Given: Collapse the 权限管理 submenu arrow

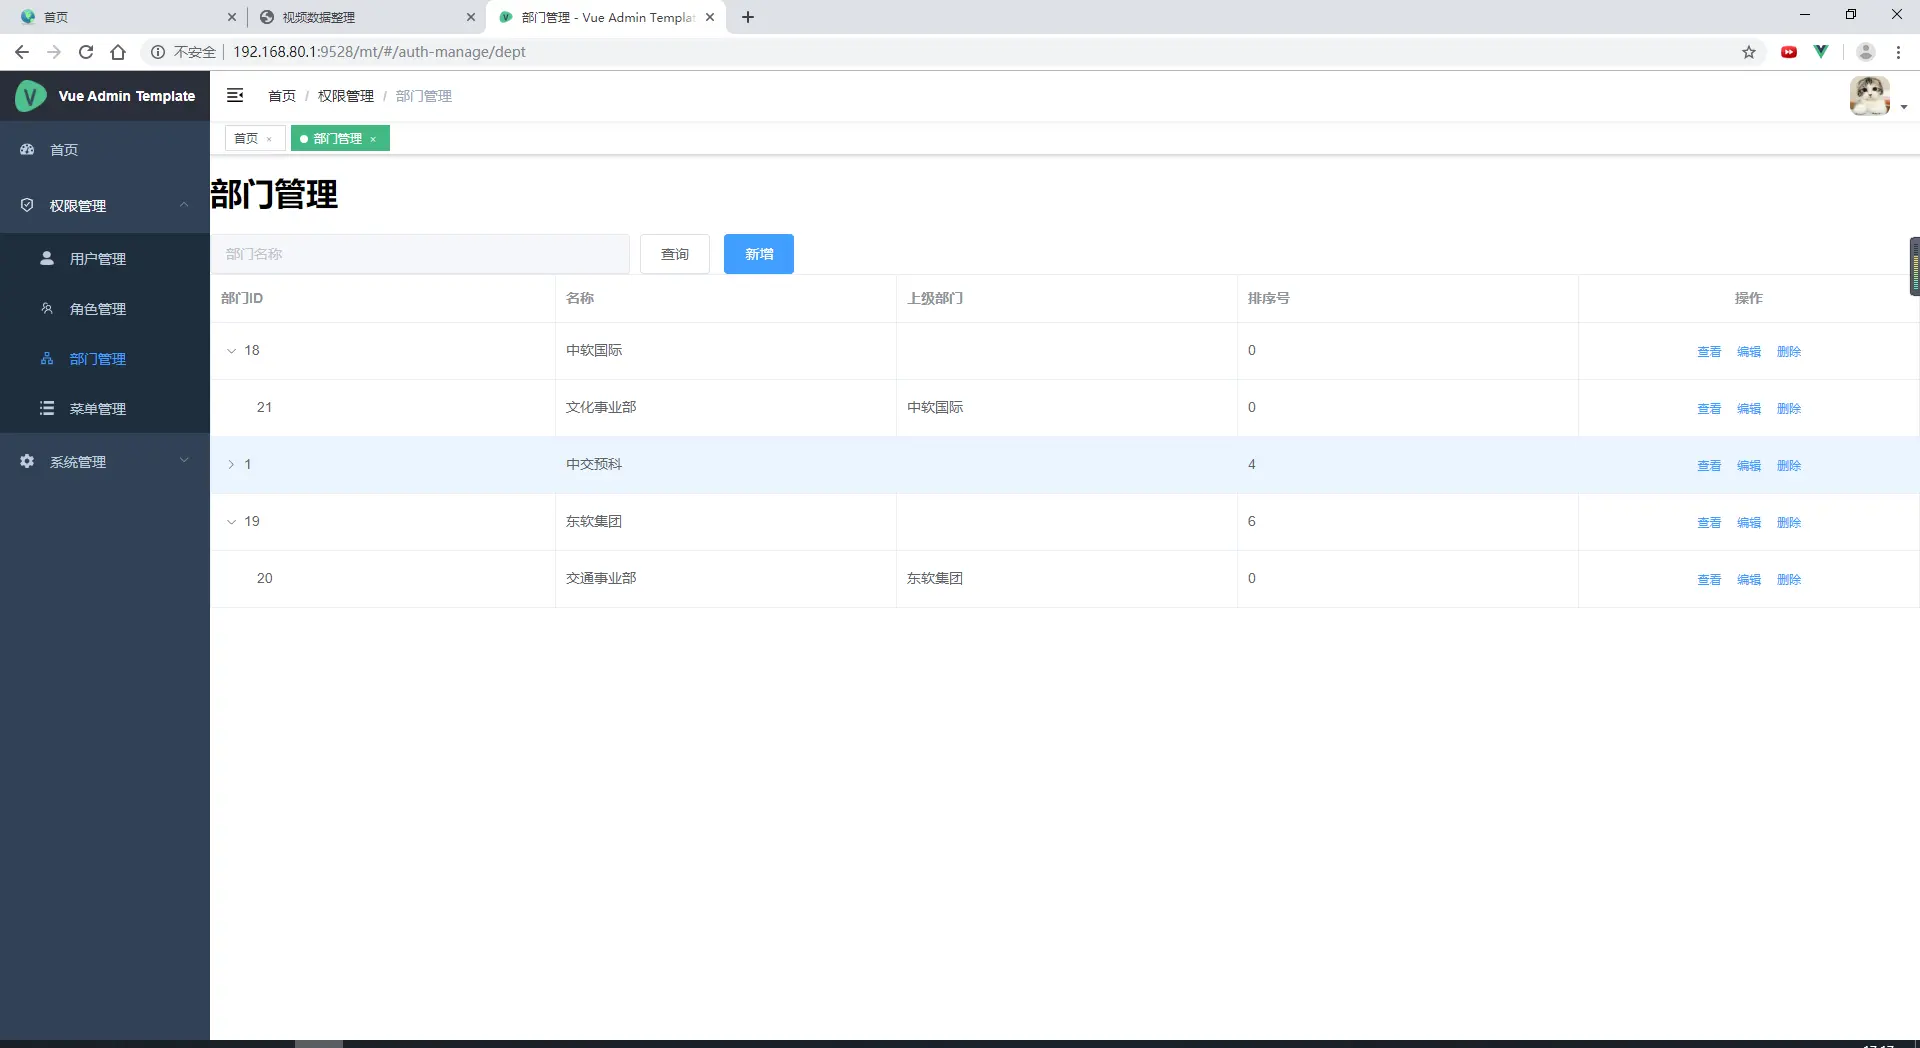Looking at the screenshot, I should pos(184,205).
